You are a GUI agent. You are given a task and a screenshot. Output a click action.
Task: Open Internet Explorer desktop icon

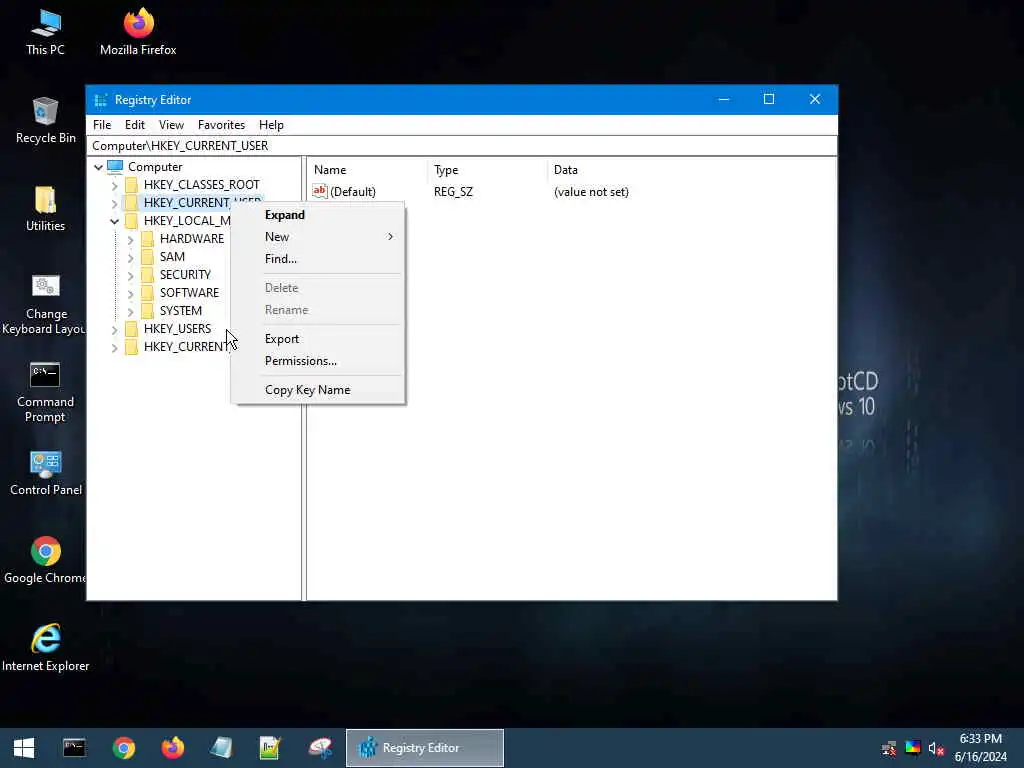[45, 648]
